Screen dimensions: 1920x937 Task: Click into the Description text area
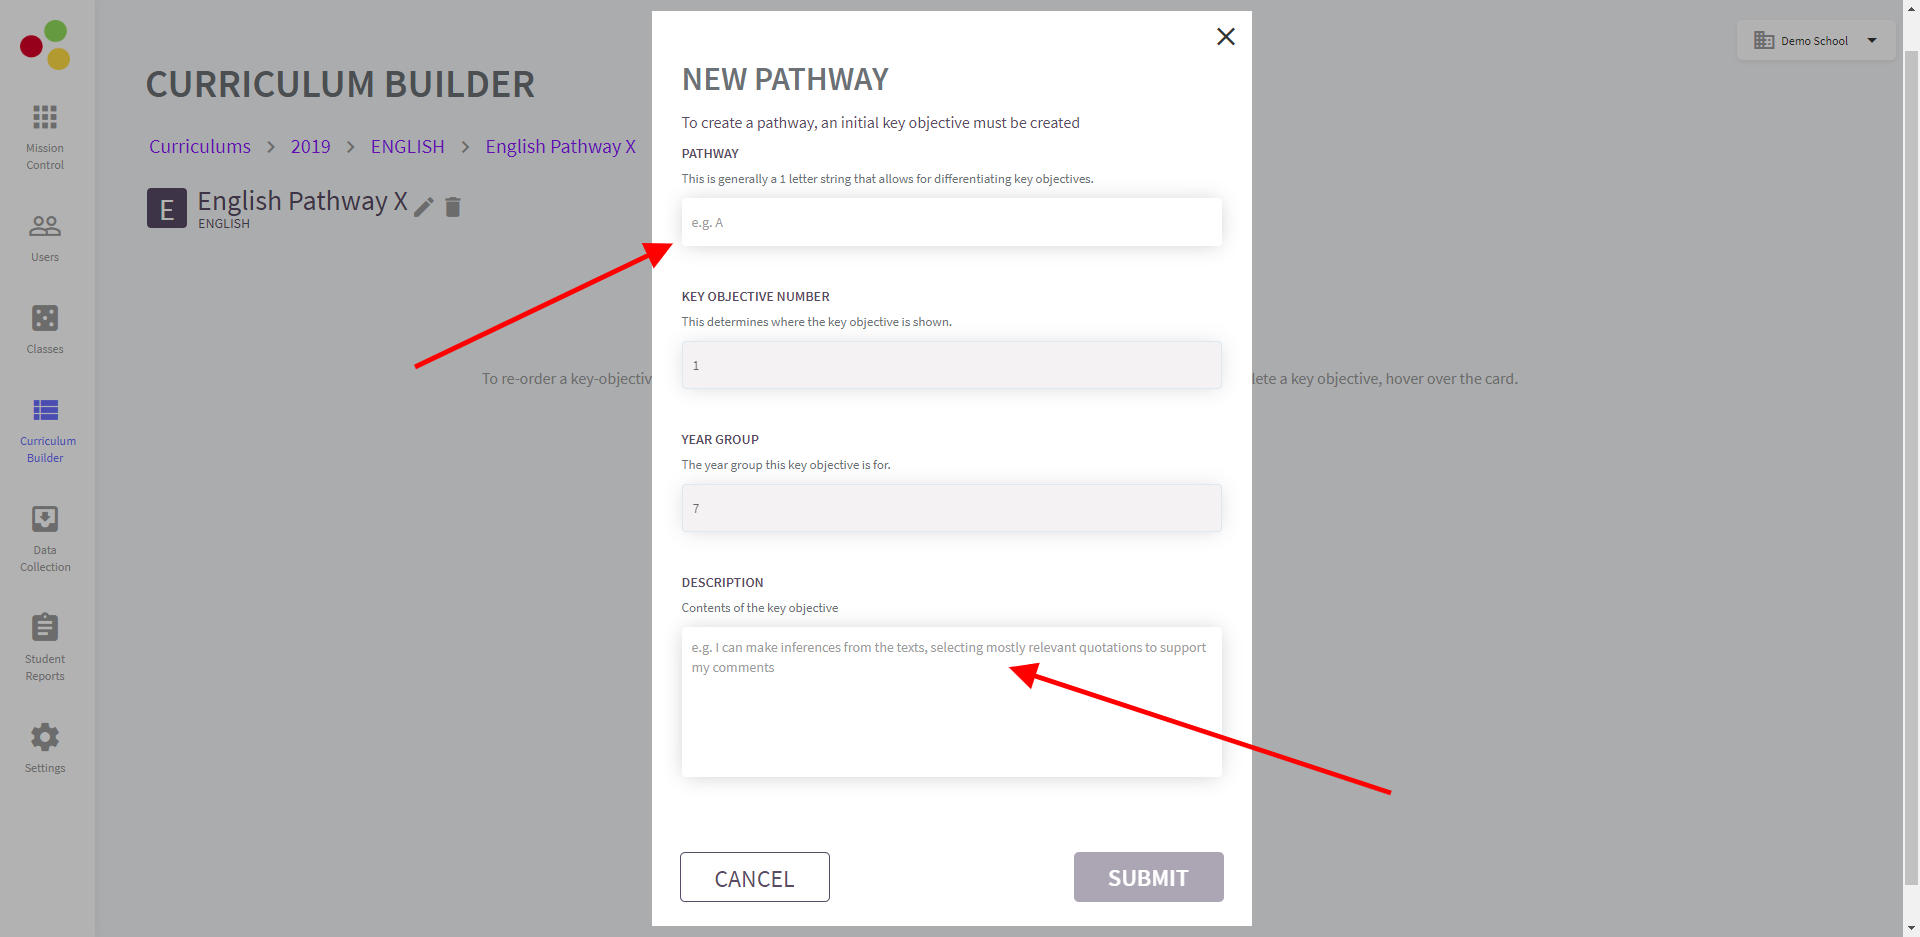pyautogui.click(x=951, y=702)
